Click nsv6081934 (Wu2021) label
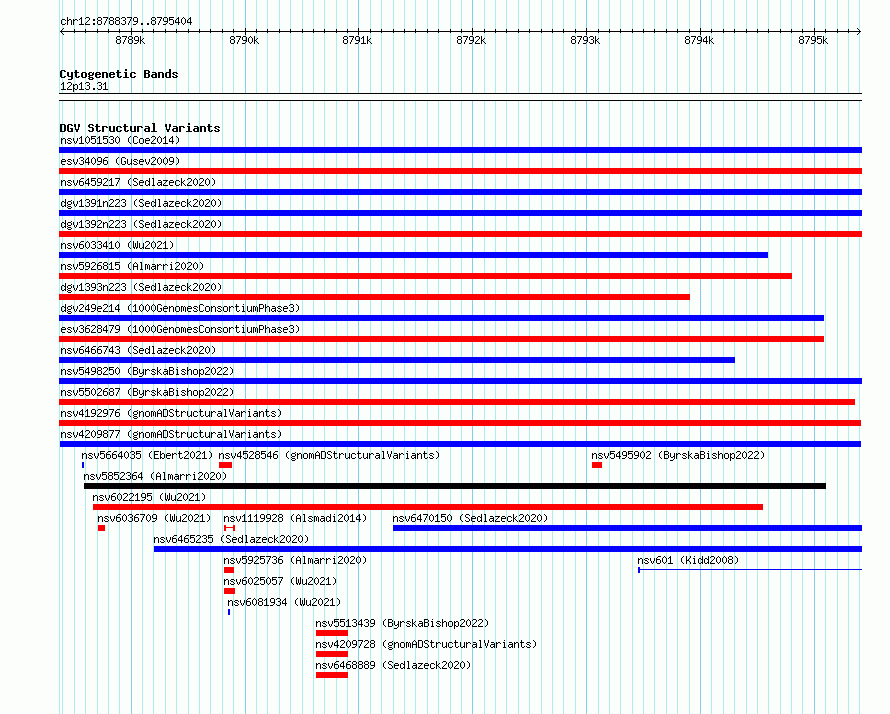890x714 pixels. pos(284,602)
